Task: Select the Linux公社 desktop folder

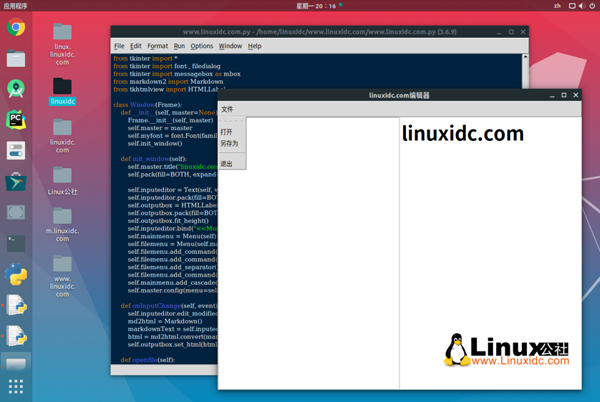Action: click(x=62, y=180)
